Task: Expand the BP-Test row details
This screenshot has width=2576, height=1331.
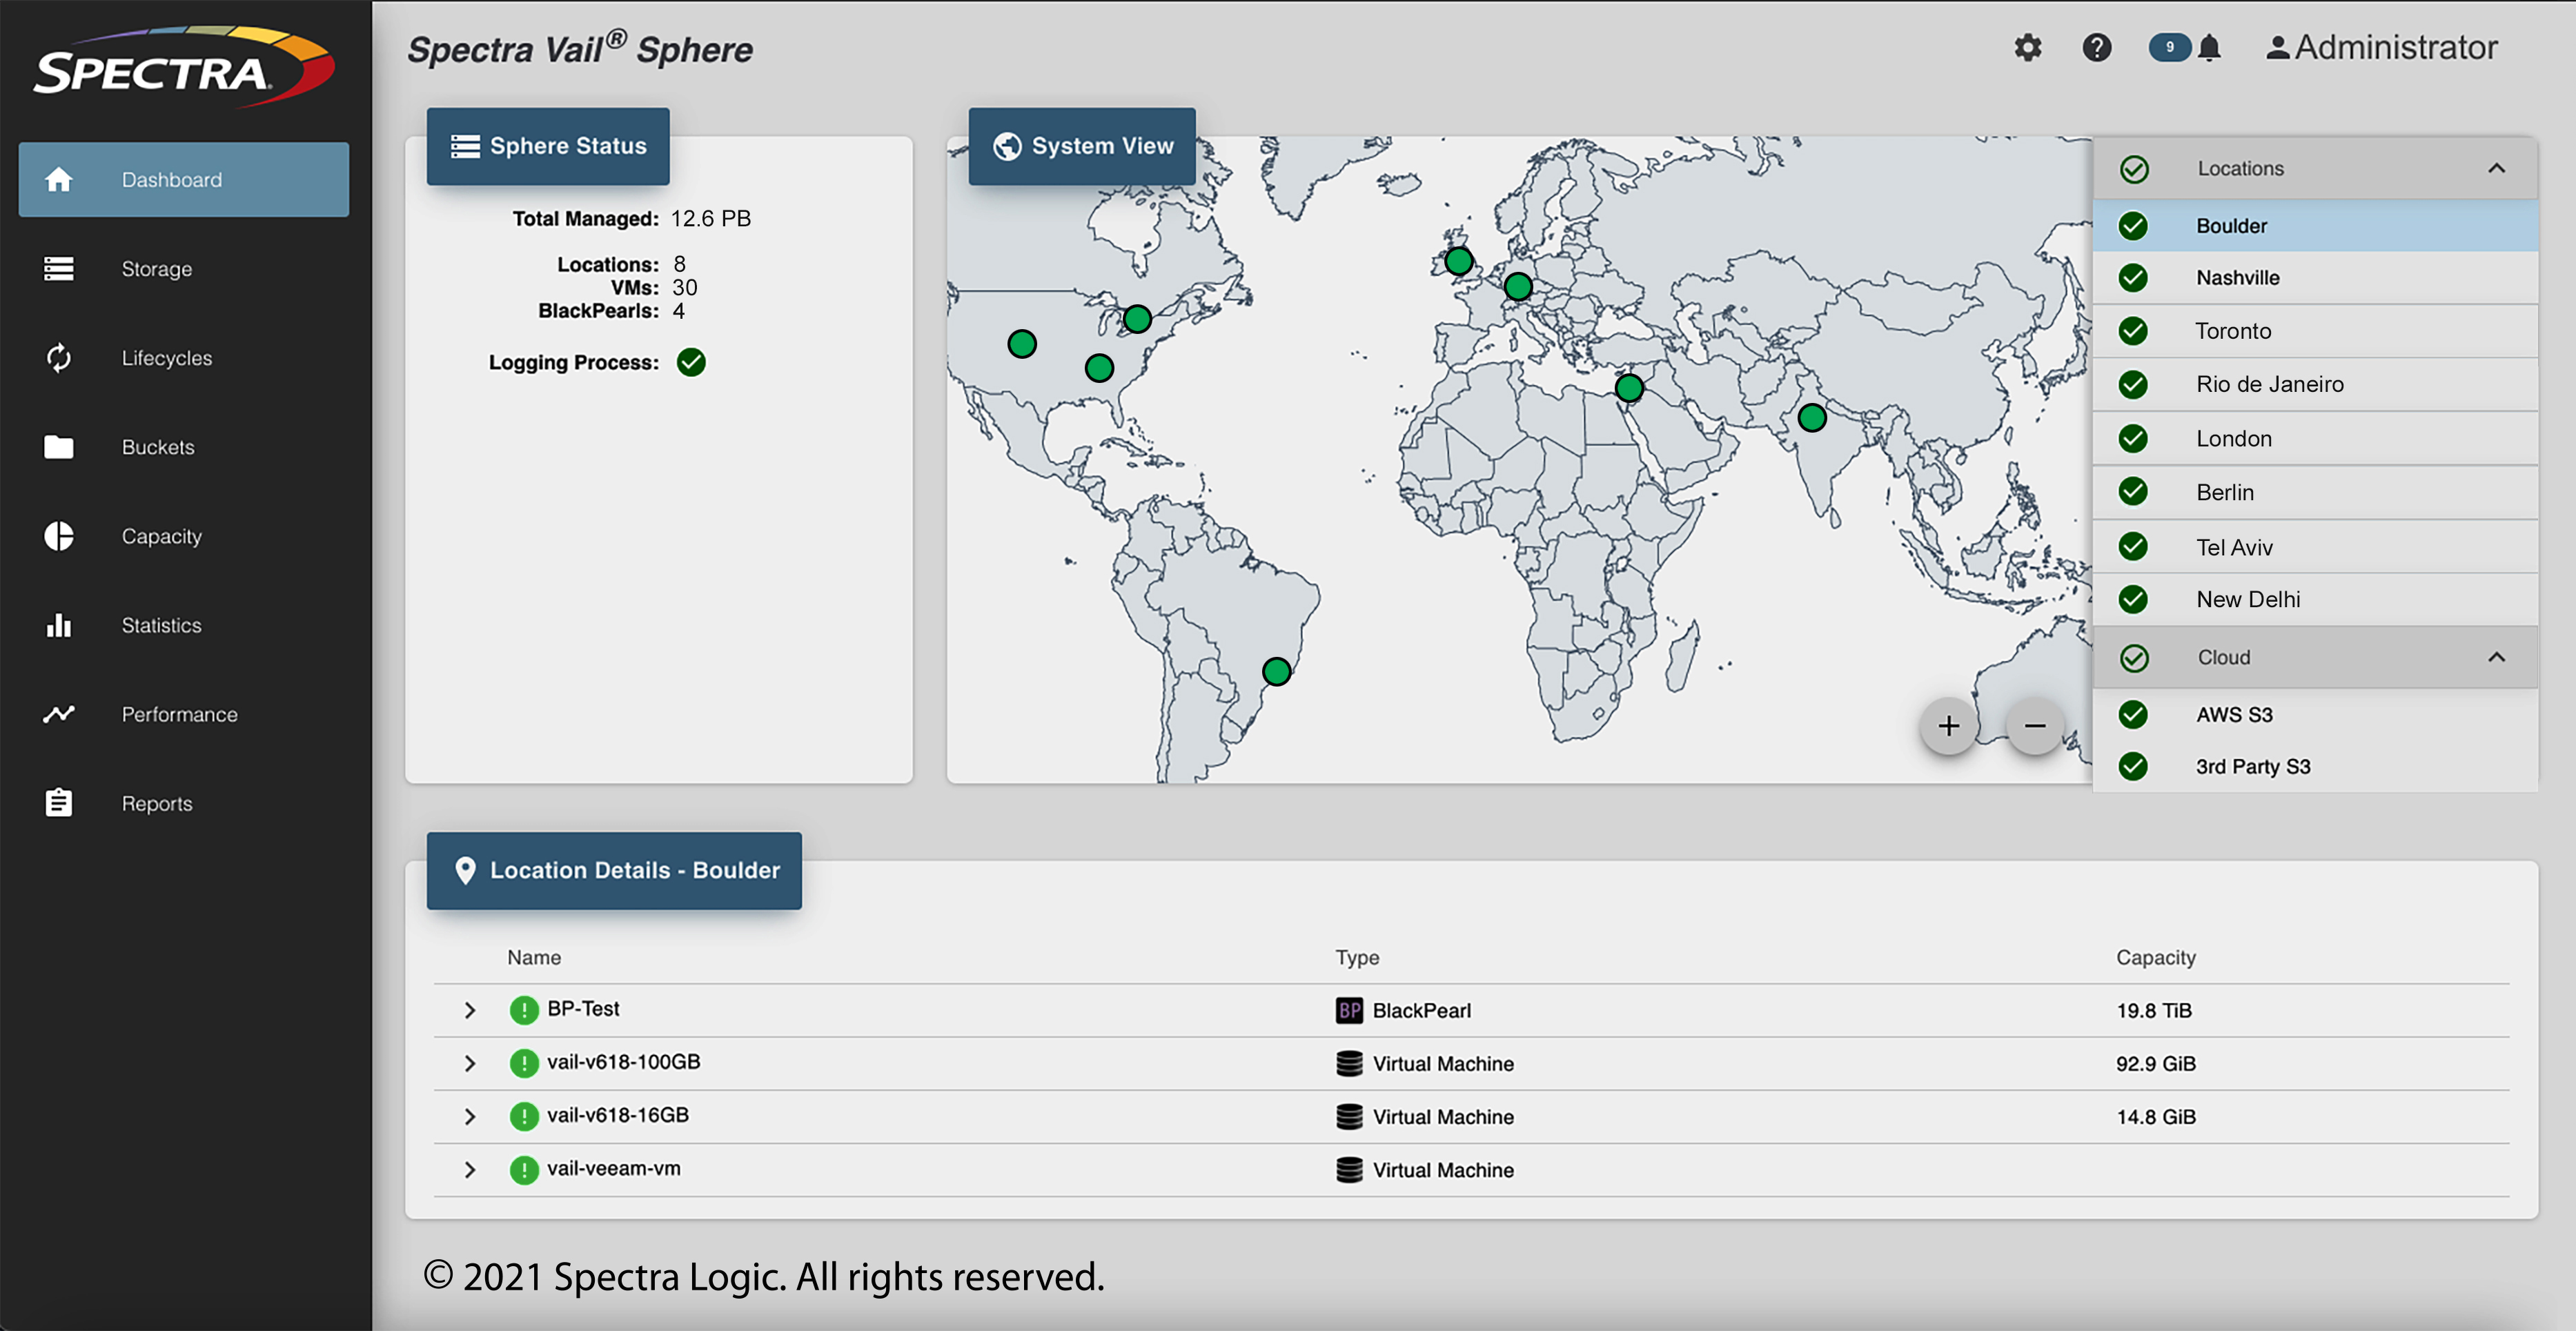Action: [469, 1010]
